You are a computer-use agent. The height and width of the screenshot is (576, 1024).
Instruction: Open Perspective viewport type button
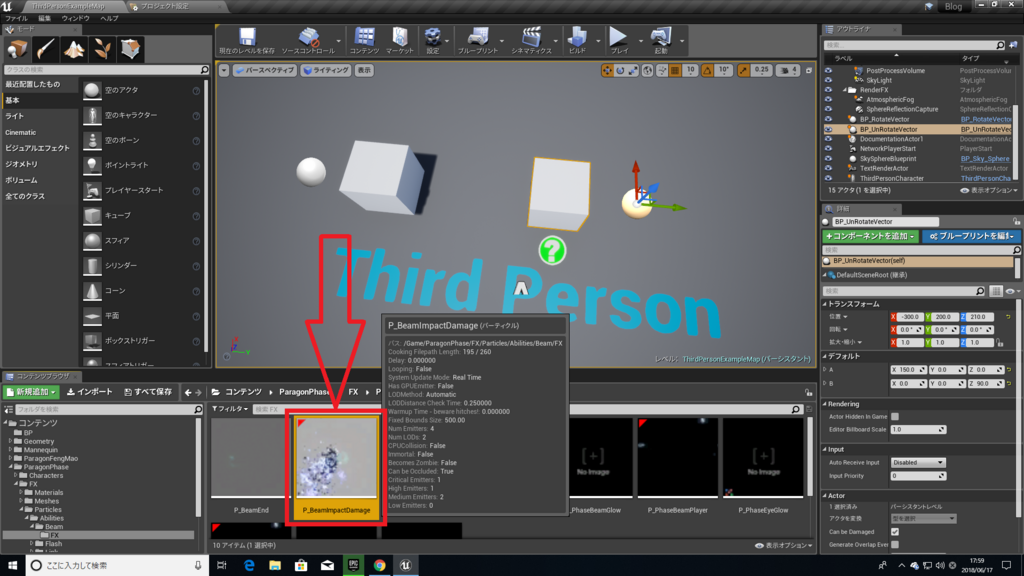coord(264,70)
